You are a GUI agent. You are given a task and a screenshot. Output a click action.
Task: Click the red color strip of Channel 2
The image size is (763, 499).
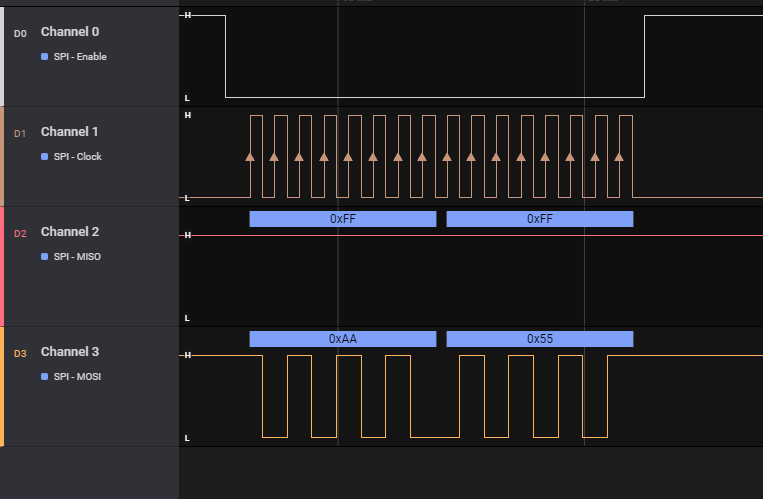point(2,266)
